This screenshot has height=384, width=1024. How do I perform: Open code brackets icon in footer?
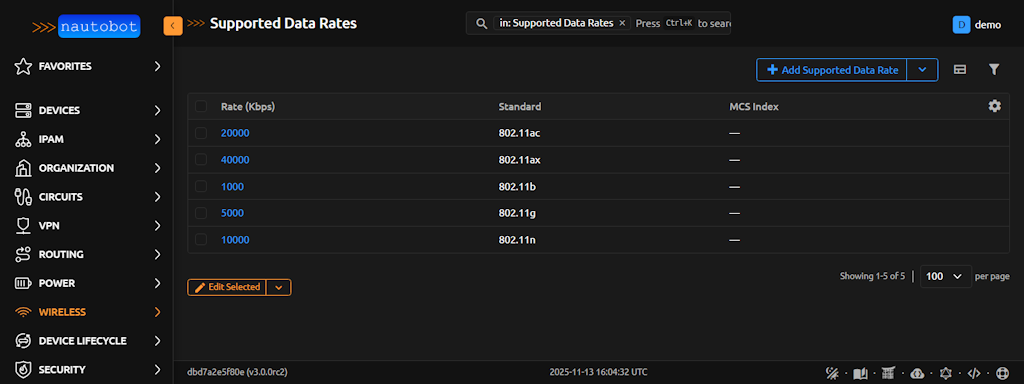pyautogui.click(x=974, y=373)
